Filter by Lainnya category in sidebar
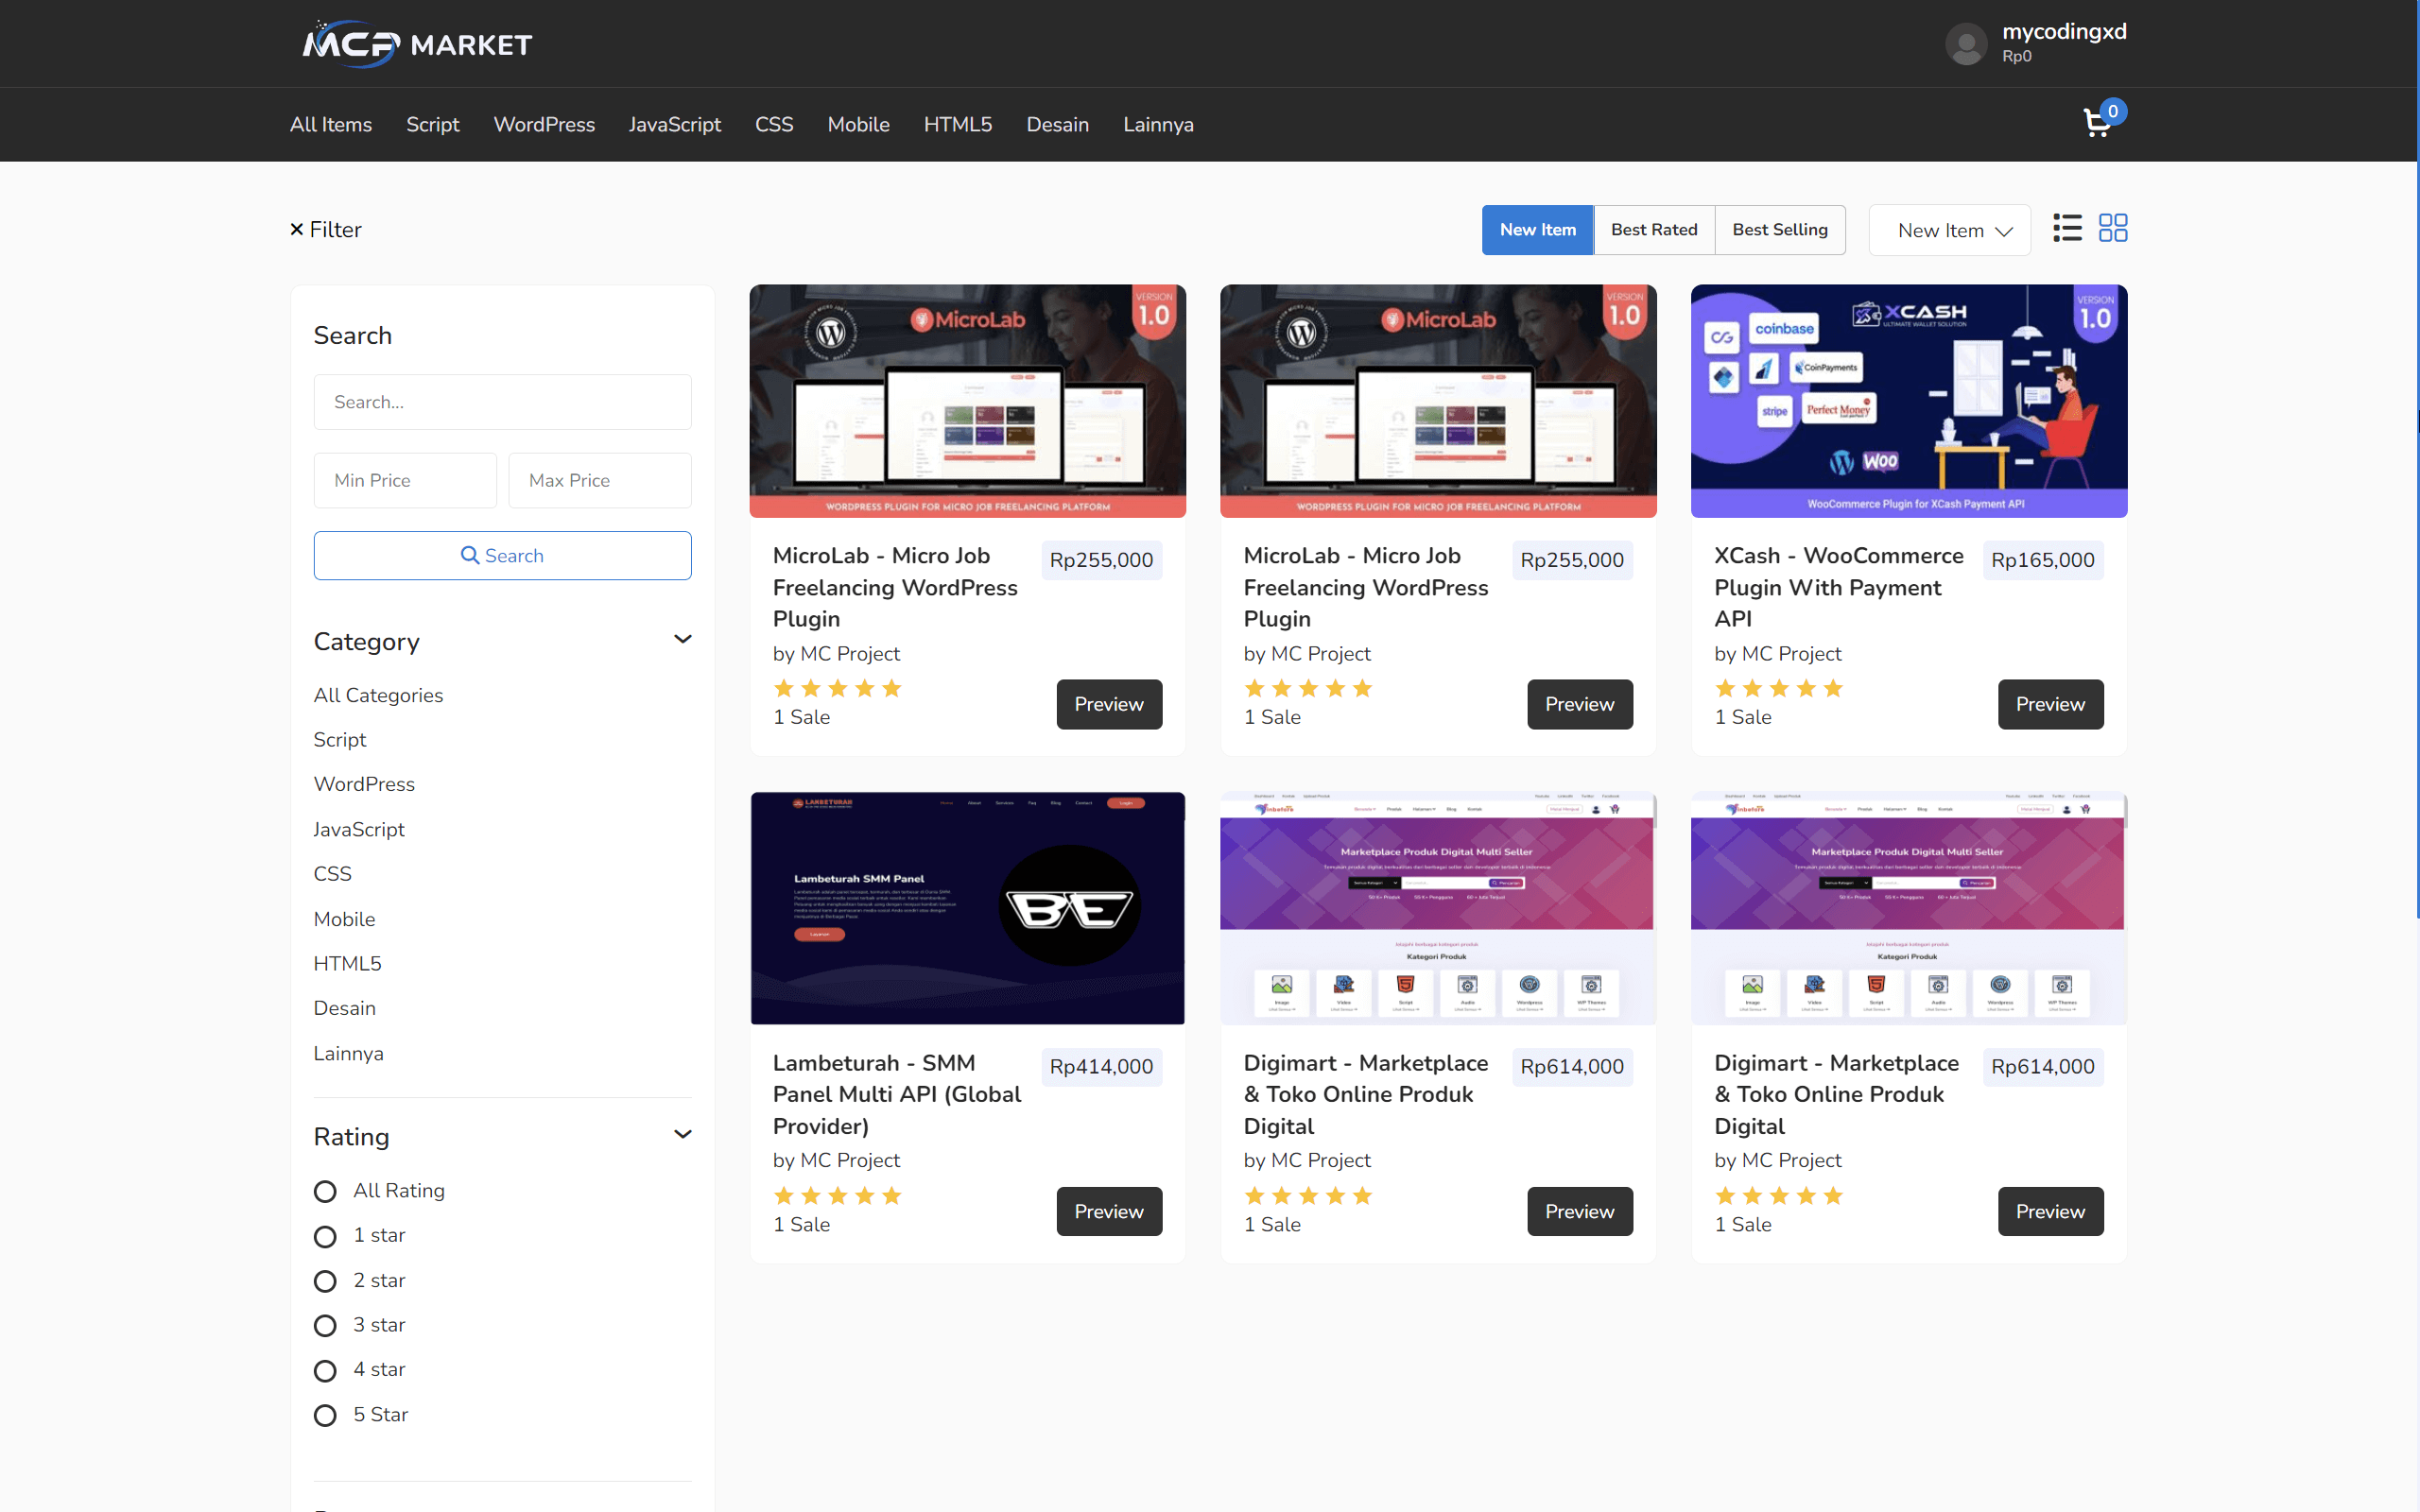Screen dimensions: 2420x1512 click(x=348, y=1053)
